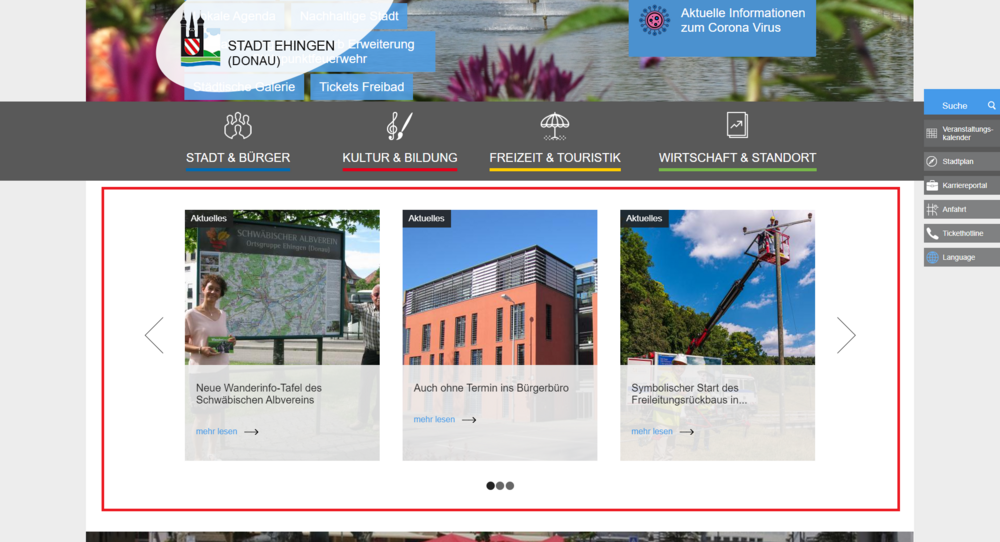Click mehr lesen under Bürgerbüro article
Screen dimensions: 1000x542
click(434, 420)
